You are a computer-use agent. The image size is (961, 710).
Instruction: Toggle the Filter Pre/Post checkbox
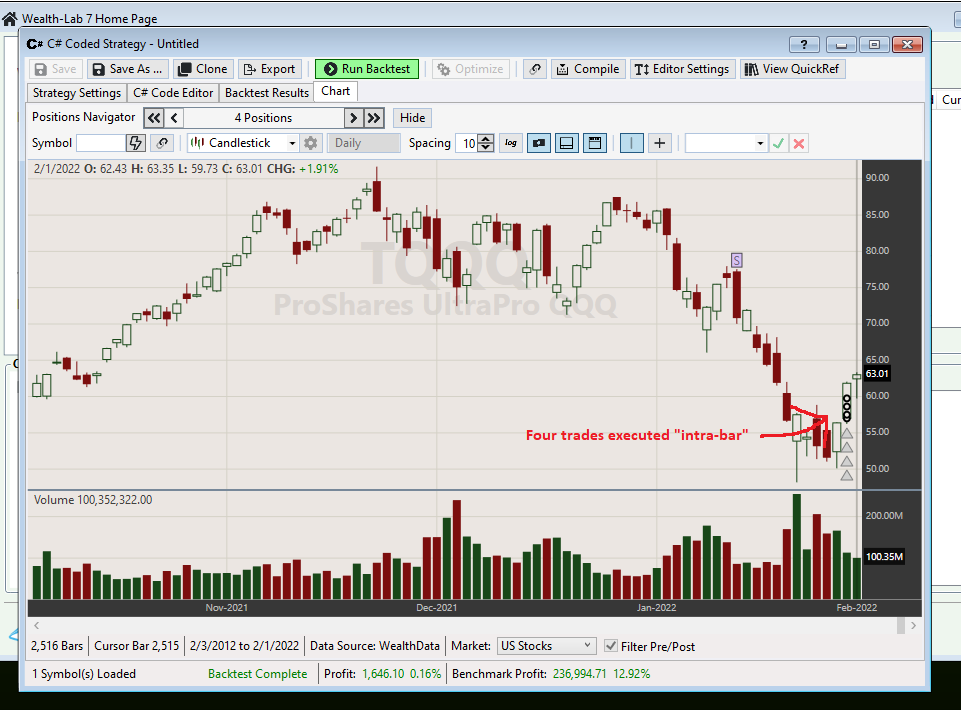[610, 646]
